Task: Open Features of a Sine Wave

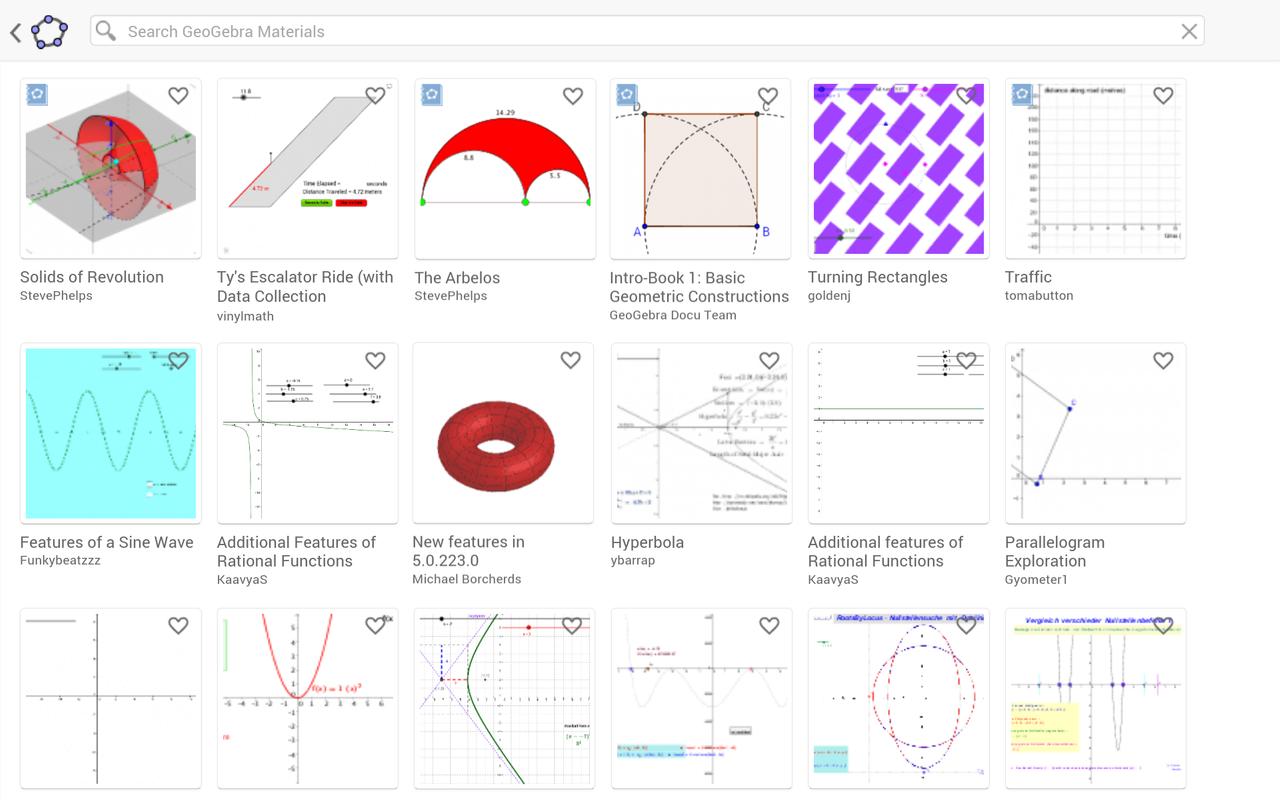Action: [106, 542]
